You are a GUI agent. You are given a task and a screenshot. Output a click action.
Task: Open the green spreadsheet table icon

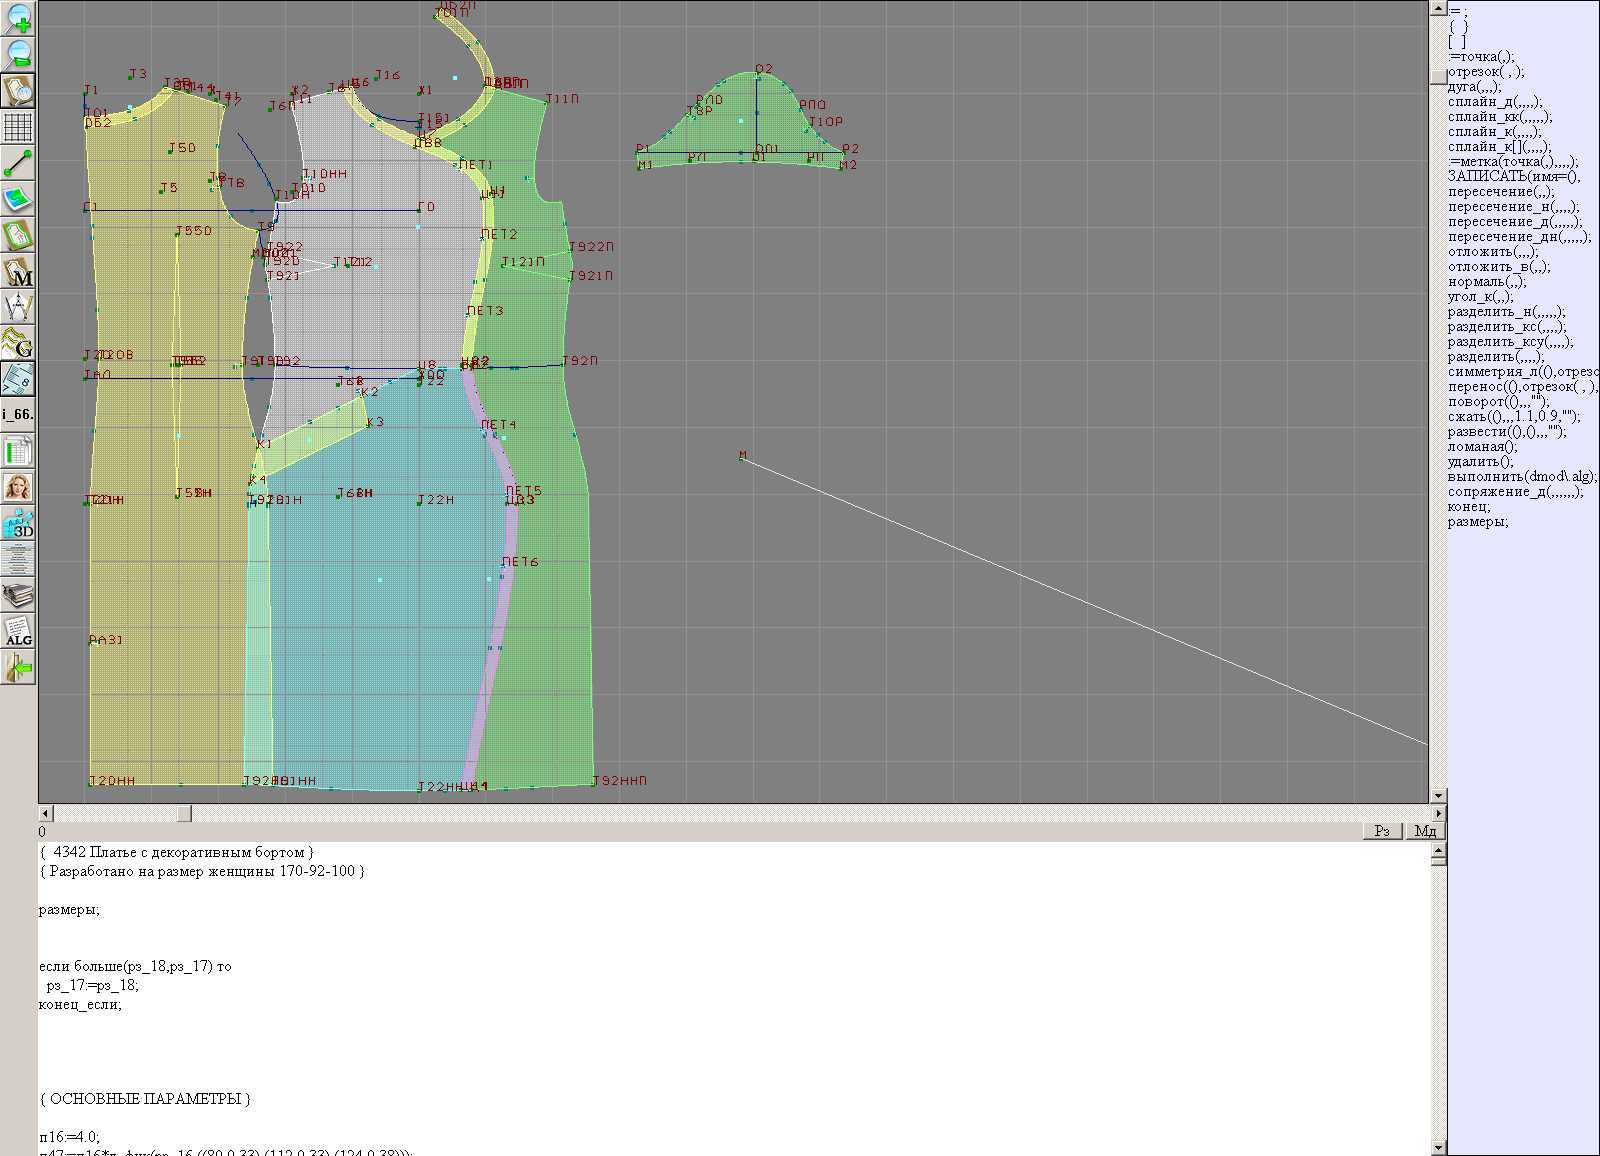[x=18, y=451]
